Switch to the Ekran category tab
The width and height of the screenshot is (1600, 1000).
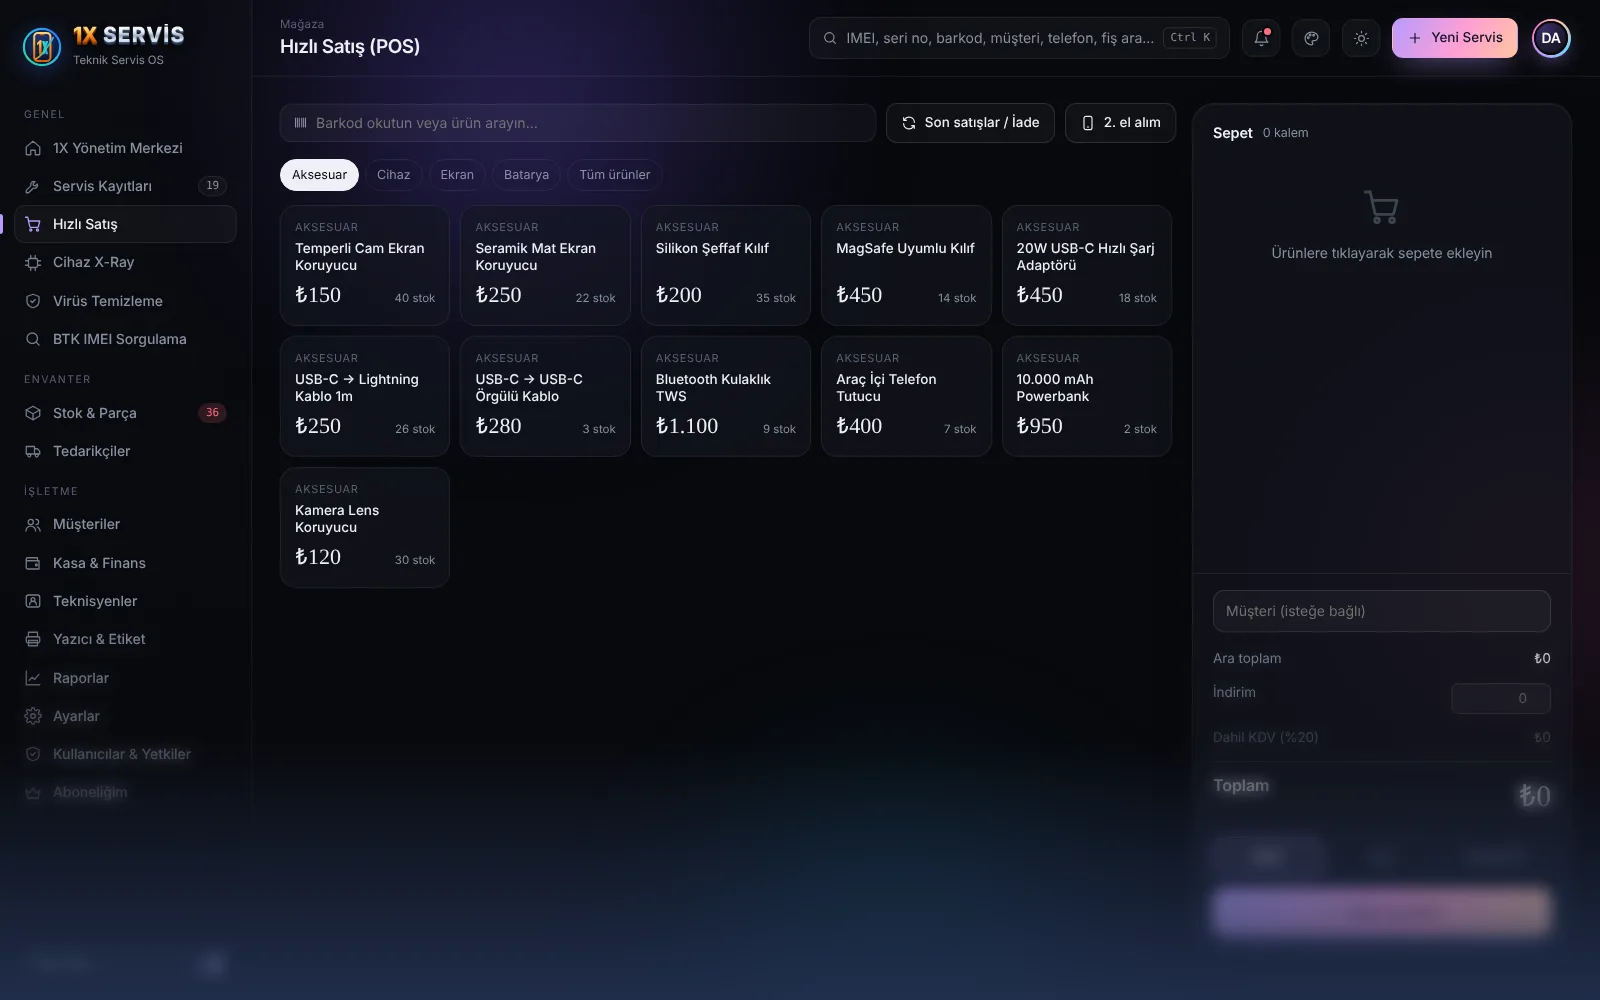point(457,175)
